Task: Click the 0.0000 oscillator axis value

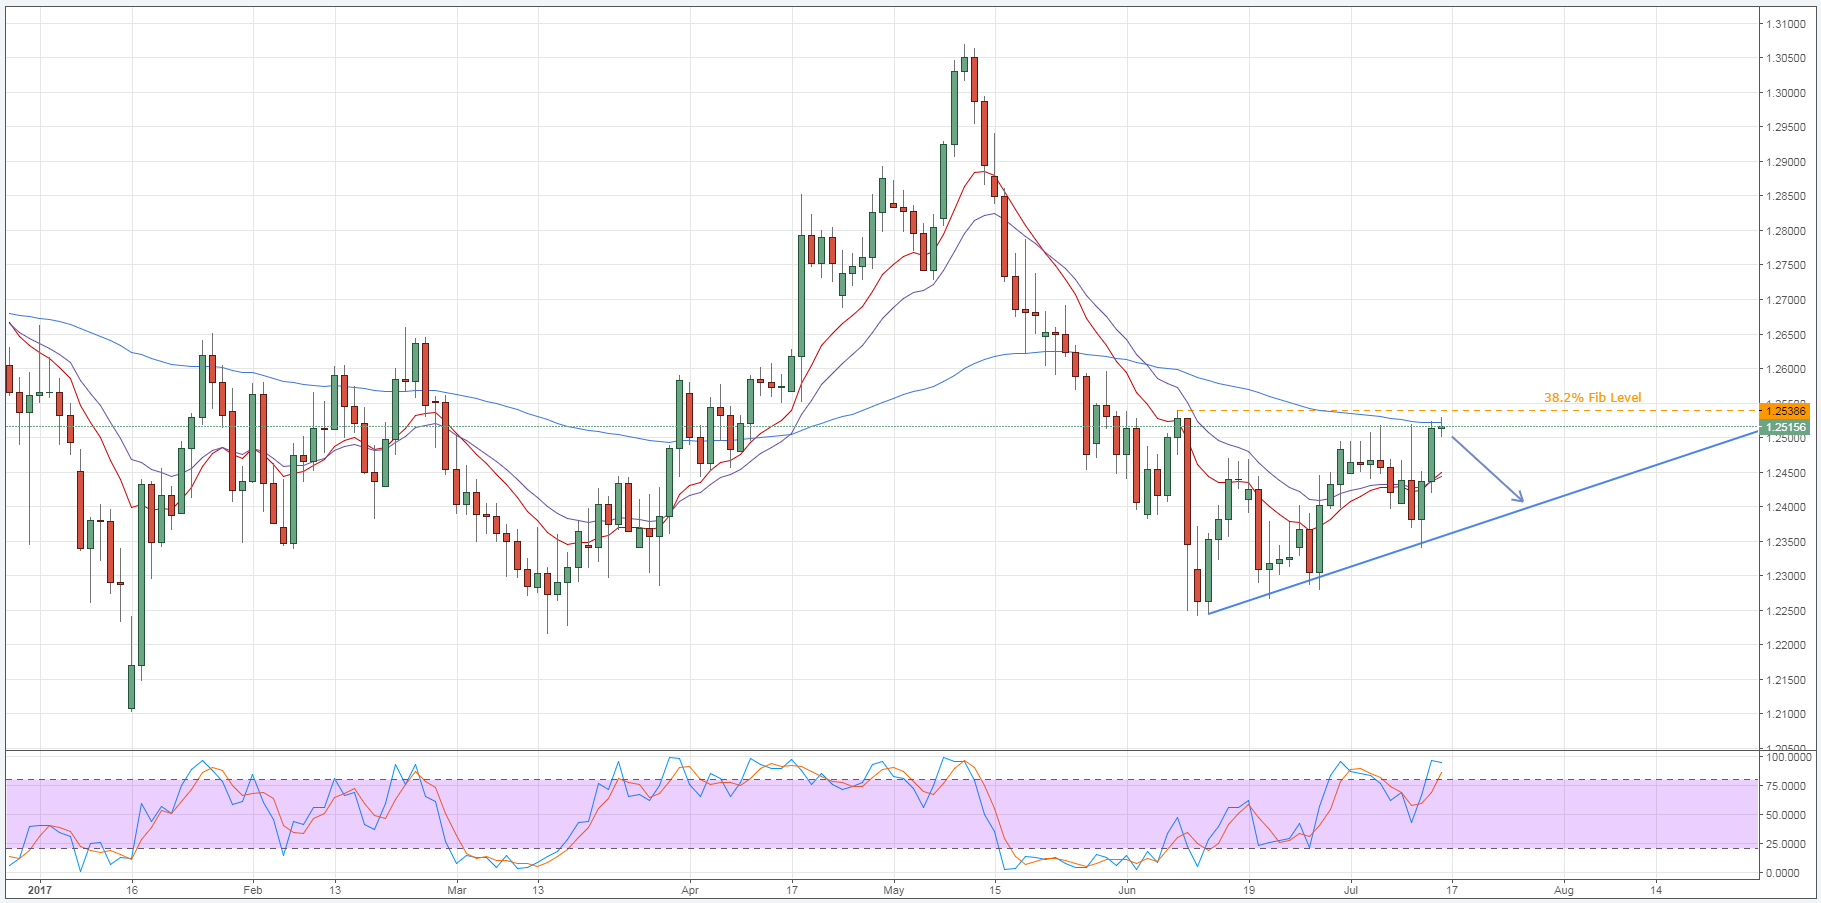Action: coord(1783,873)
